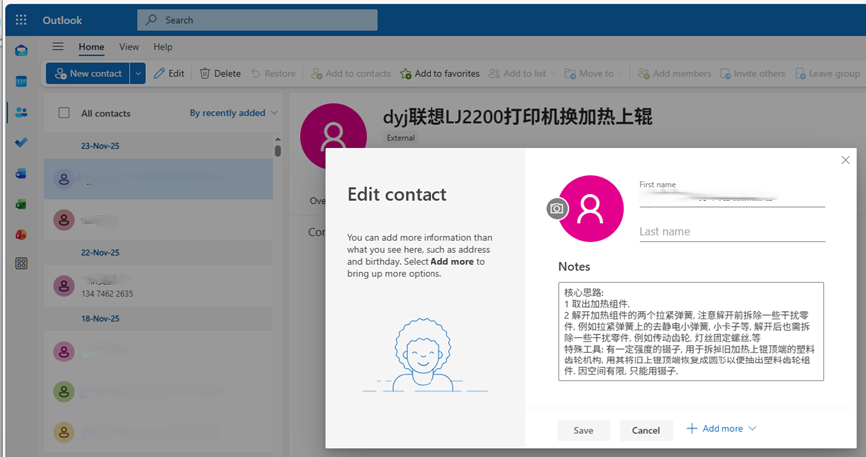The image size is (866, 457).
Task: Click the 18-Nov-25 date group header
Action: (x=100, y=319)
